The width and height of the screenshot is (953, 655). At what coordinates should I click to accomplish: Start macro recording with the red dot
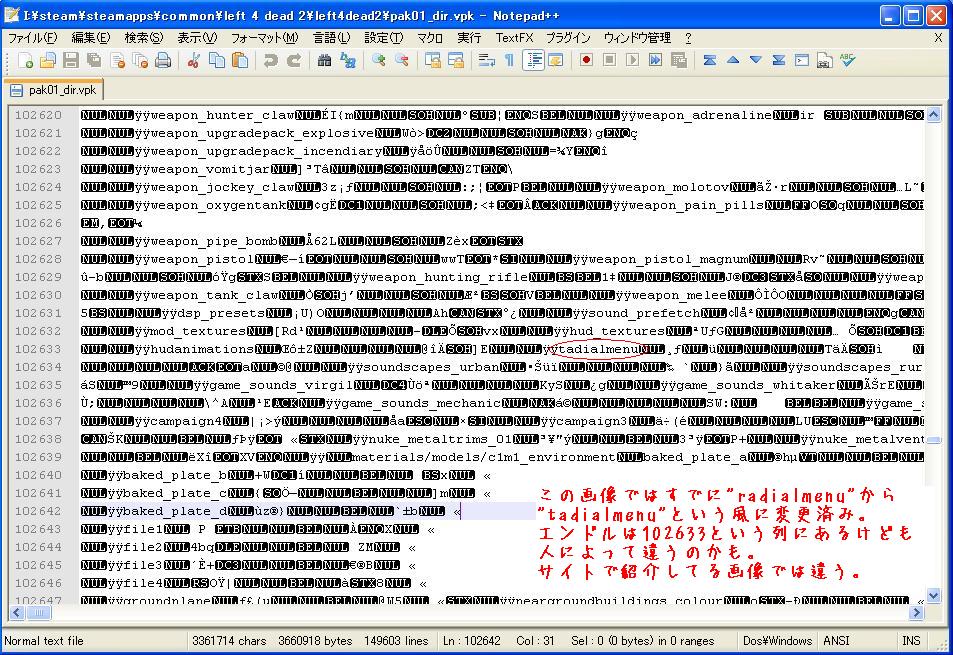[x=587, y=60]
